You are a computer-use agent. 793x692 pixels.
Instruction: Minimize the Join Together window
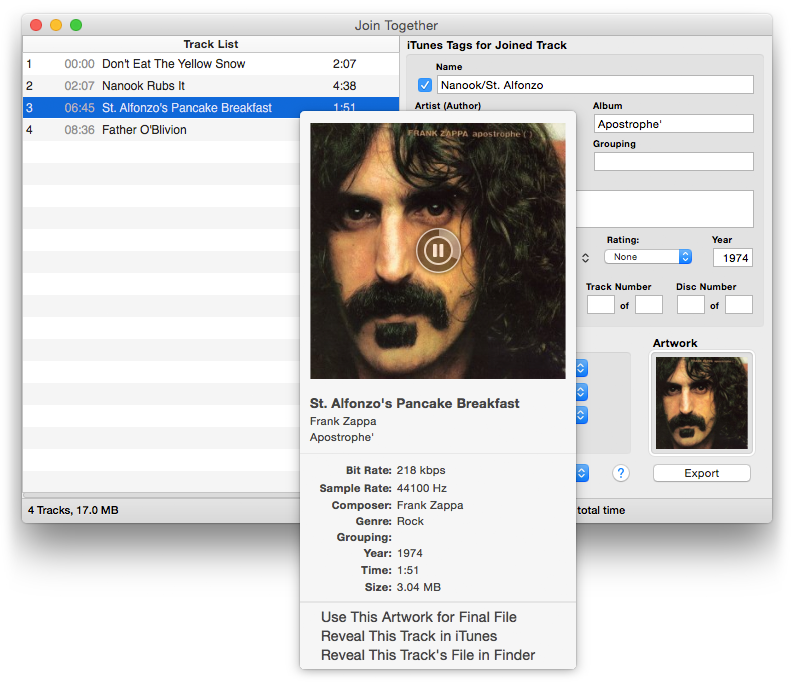pyautogui.click(x=56, y=25)
